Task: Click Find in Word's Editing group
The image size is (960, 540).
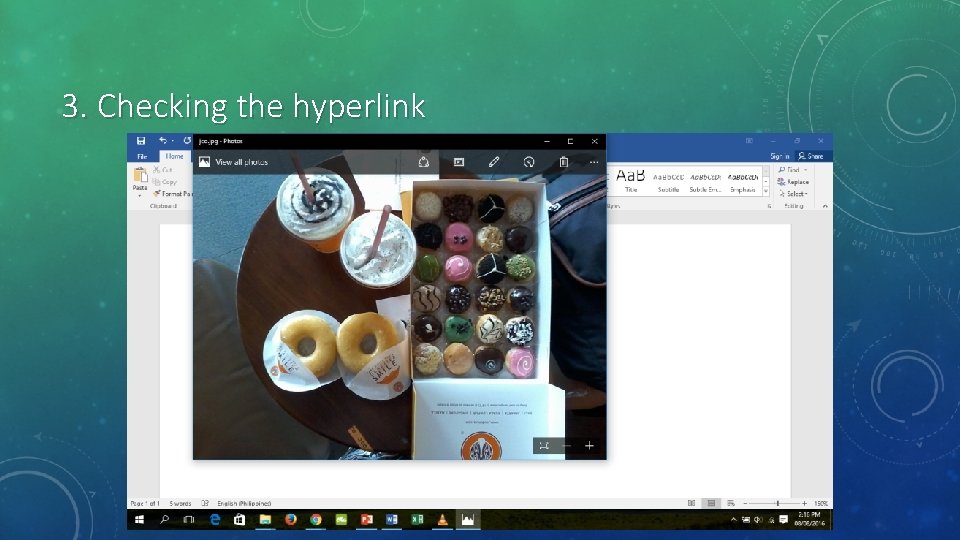Action: click(x=789, y=170)
